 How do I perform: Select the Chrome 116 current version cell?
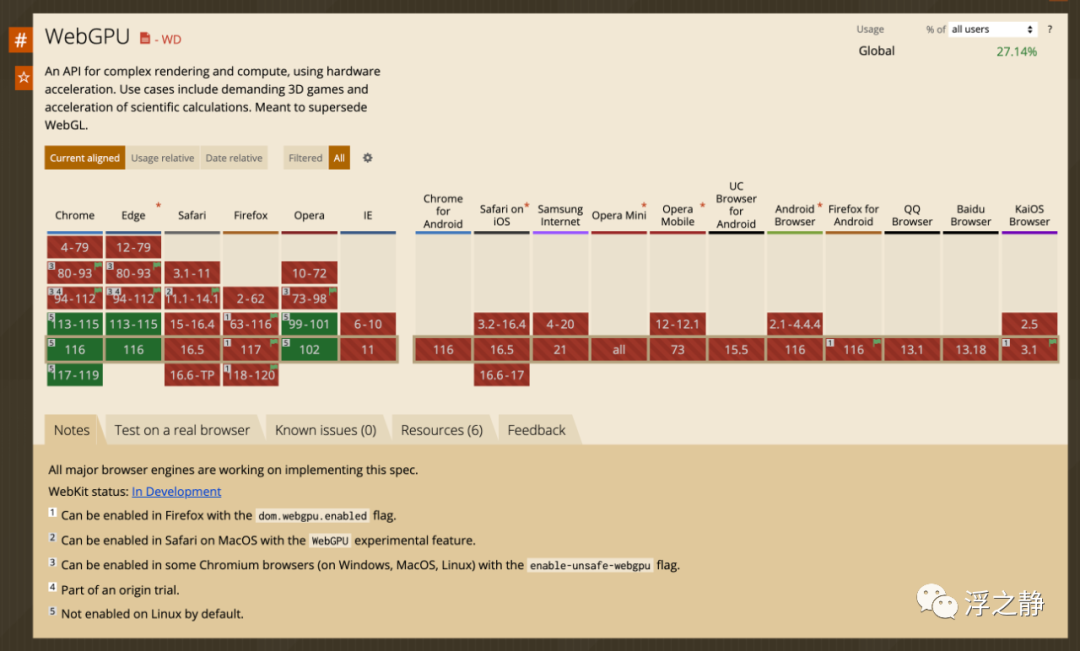pyautogui.click(x=75, y=349)
